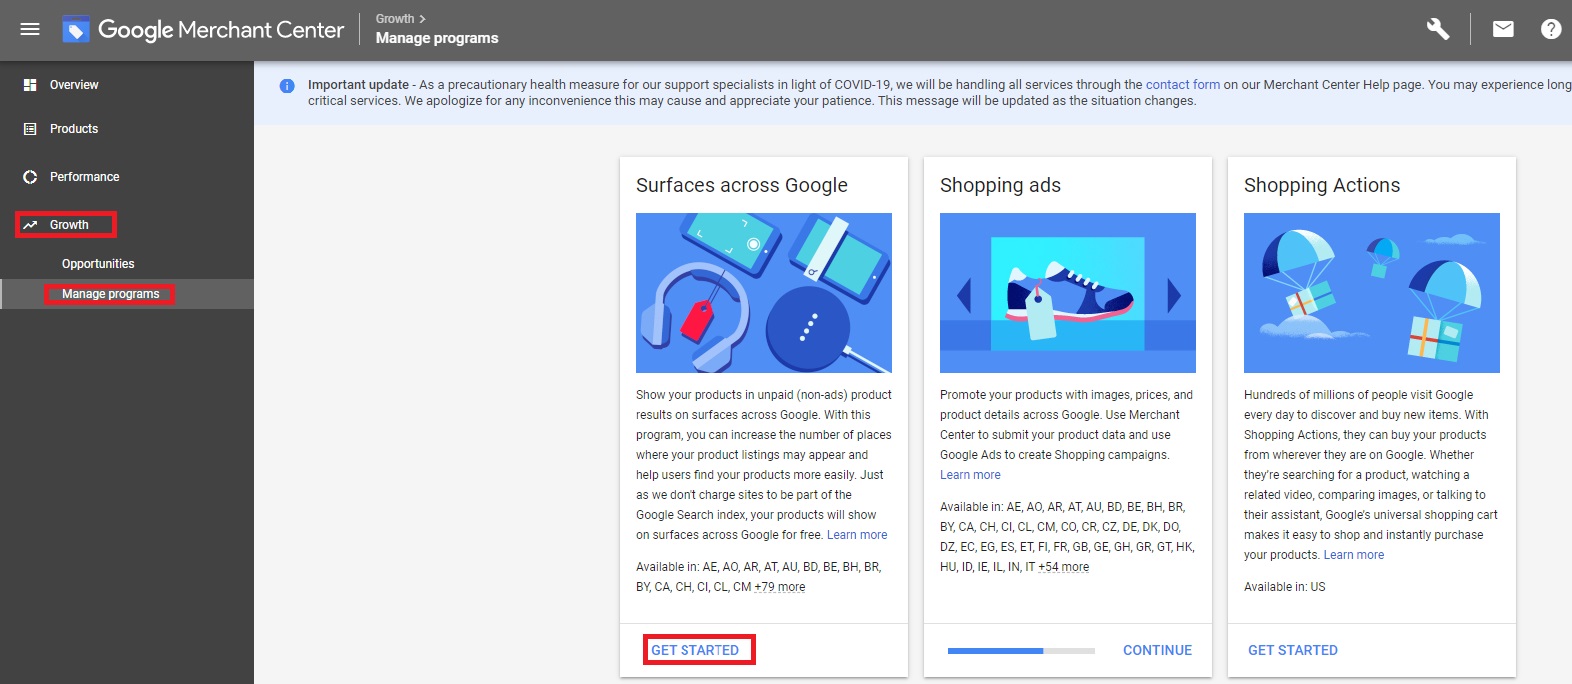Click the blue info icon in banner

[x=287, y=86]
